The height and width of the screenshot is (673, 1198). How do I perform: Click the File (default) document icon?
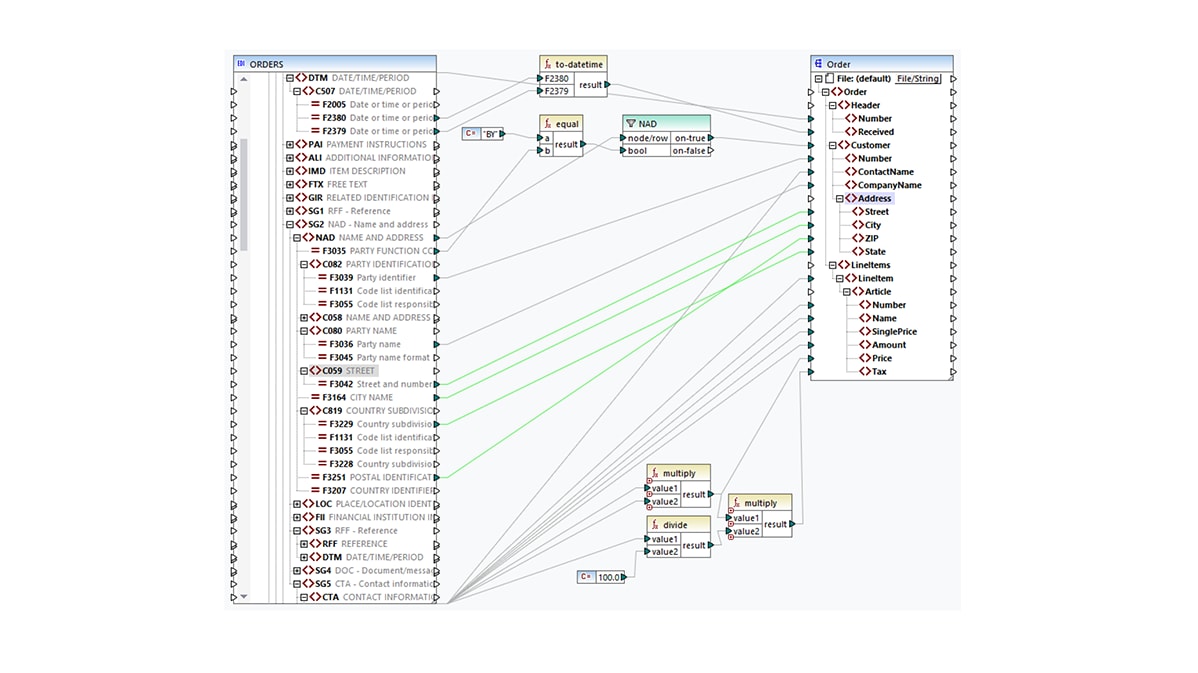pos(829,78)
